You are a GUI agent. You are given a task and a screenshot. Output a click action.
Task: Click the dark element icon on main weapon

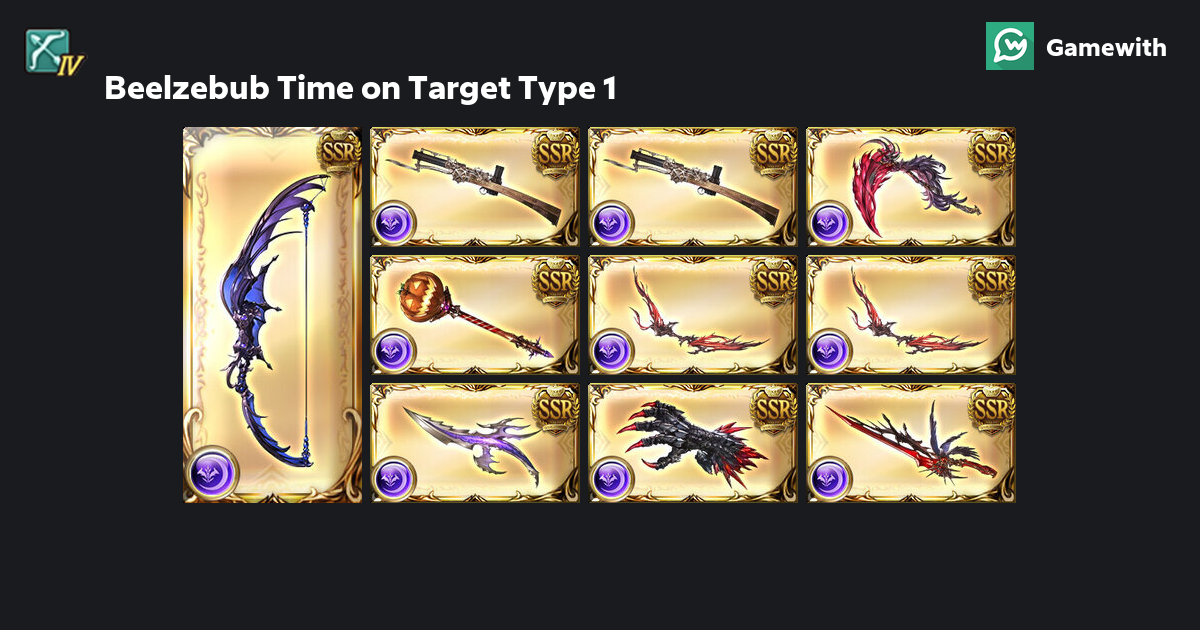(213, 472)
